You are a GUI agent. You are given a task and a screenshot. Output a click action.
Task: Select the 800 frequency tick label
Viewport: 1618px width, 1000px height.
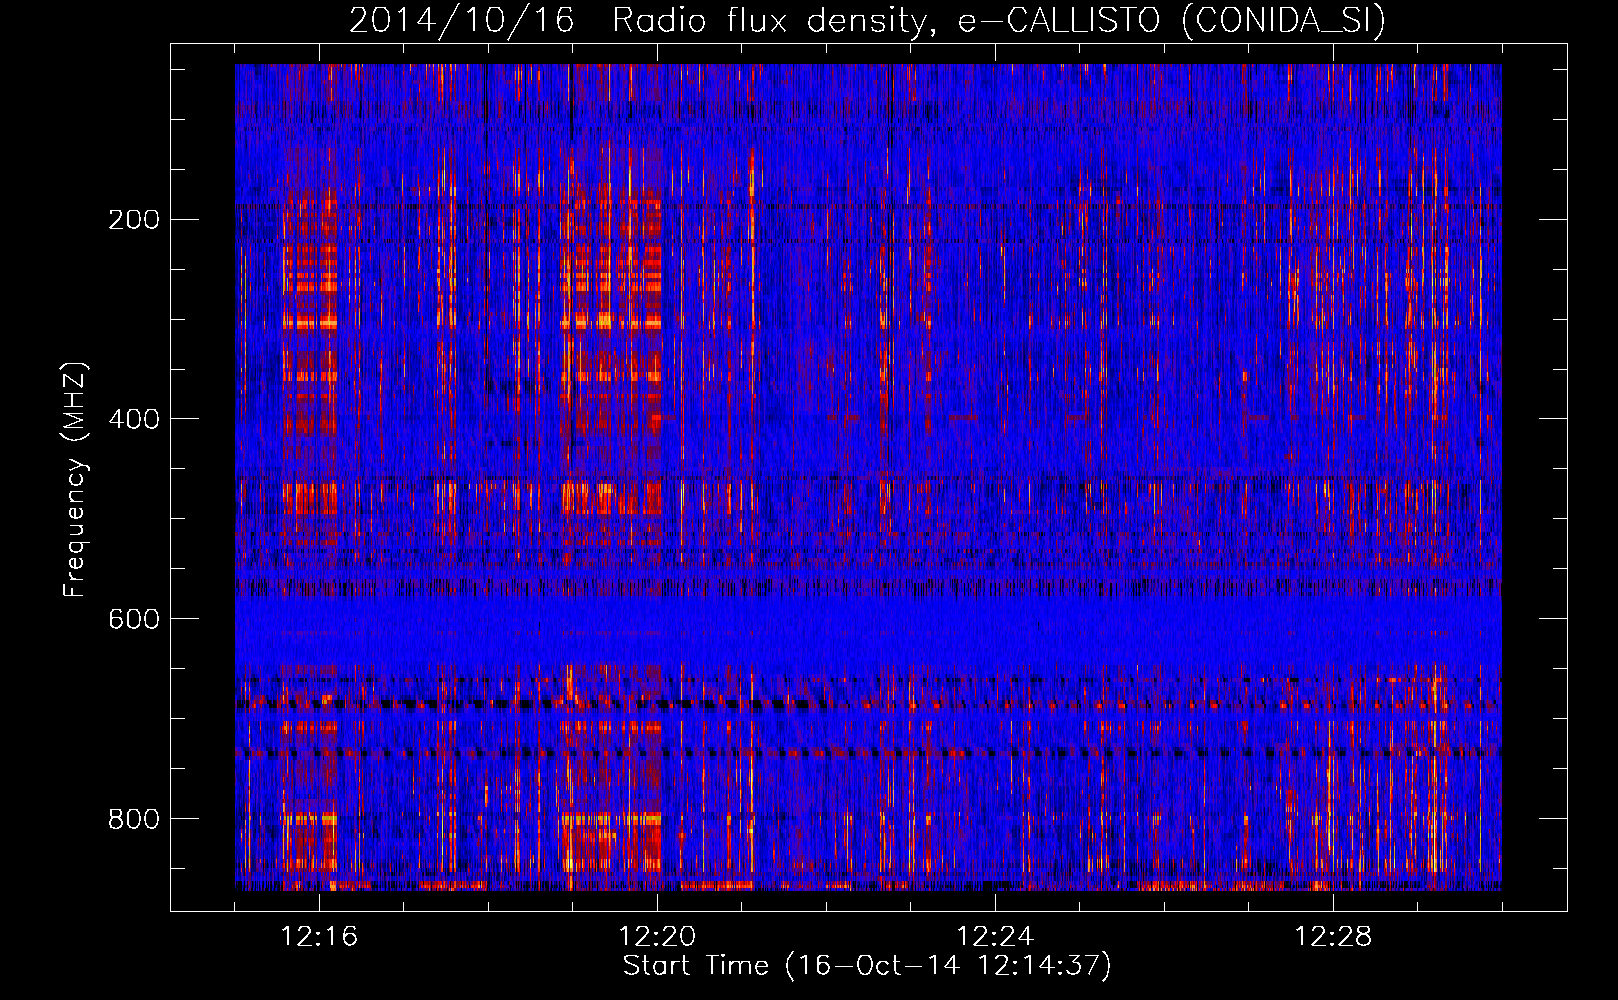[133, 819]
